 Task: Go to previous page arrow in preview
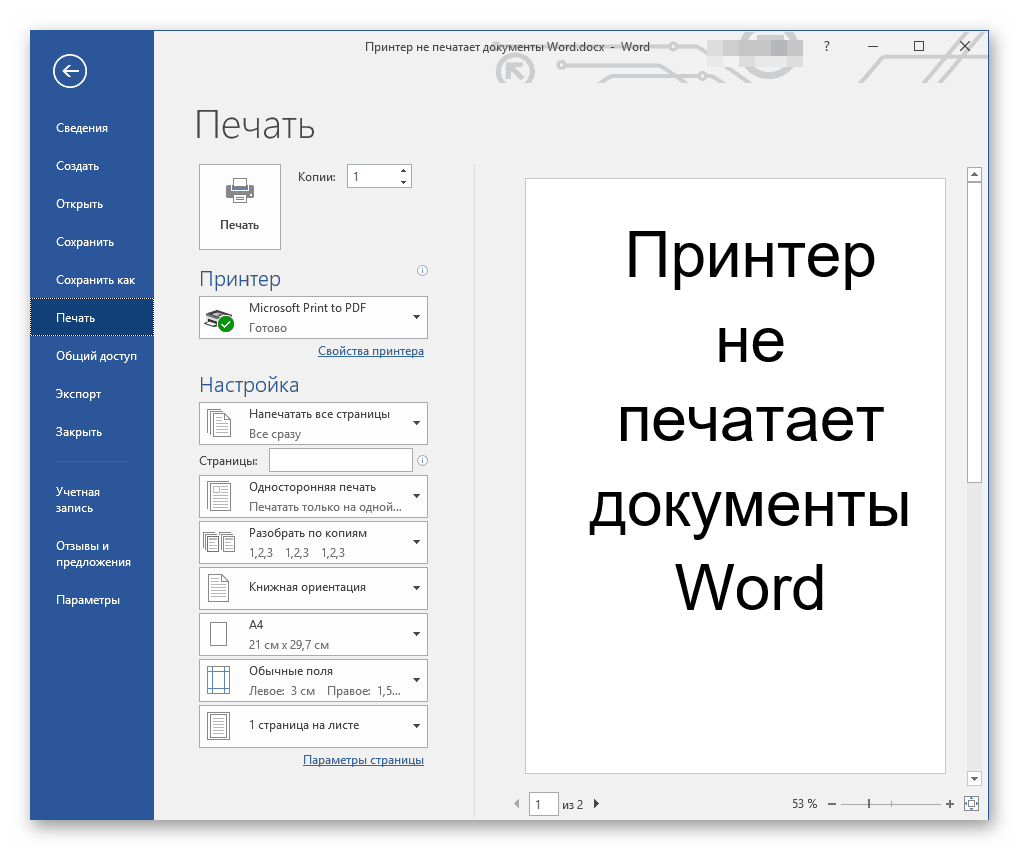coord(517,804)
